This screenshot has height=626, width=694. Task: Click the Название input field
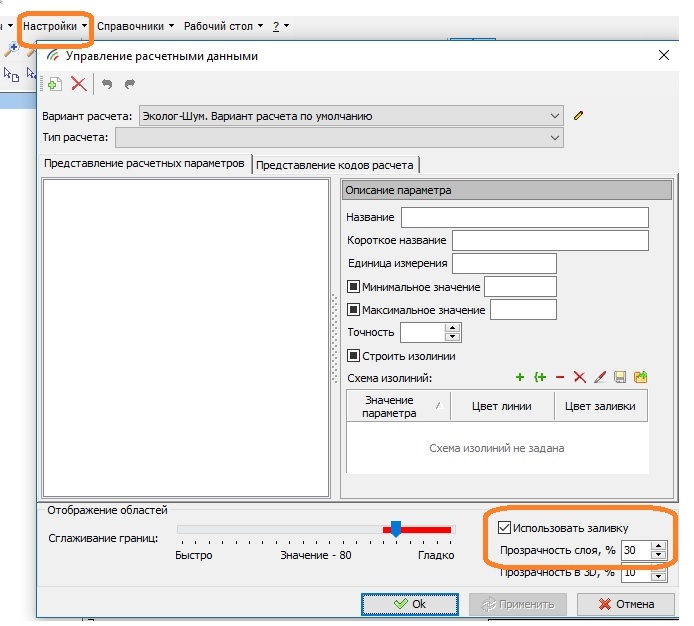(524, 217)
